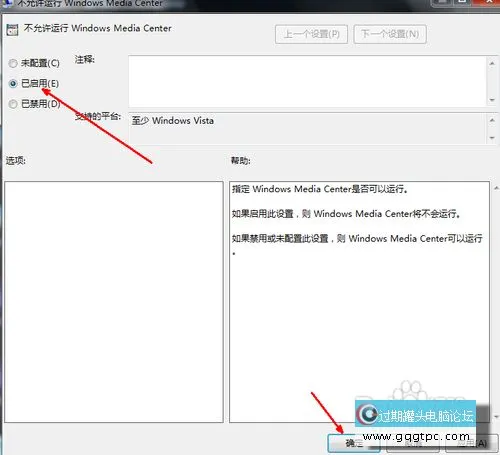This screenshot has height=455, width=500.
Task: Select the 已启用(E) radio button
Action: [x=13, y=83]
